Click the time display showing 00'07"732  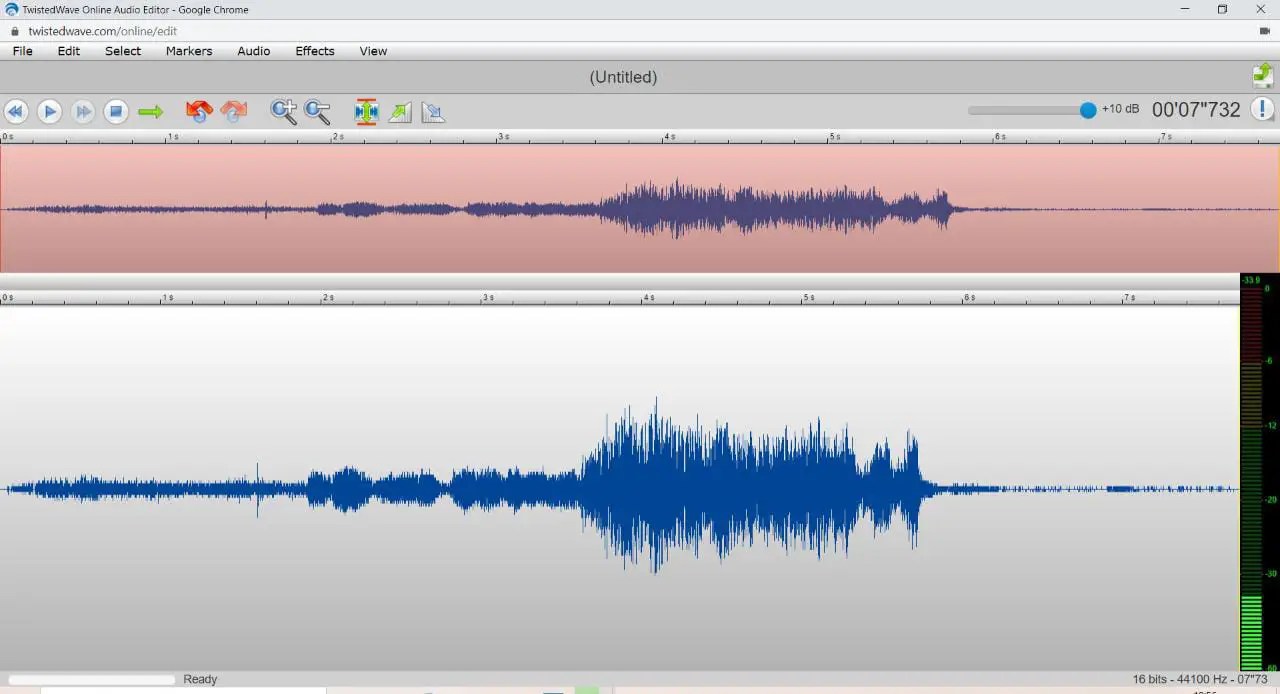pyautogui.click(x=1196, y=110)
